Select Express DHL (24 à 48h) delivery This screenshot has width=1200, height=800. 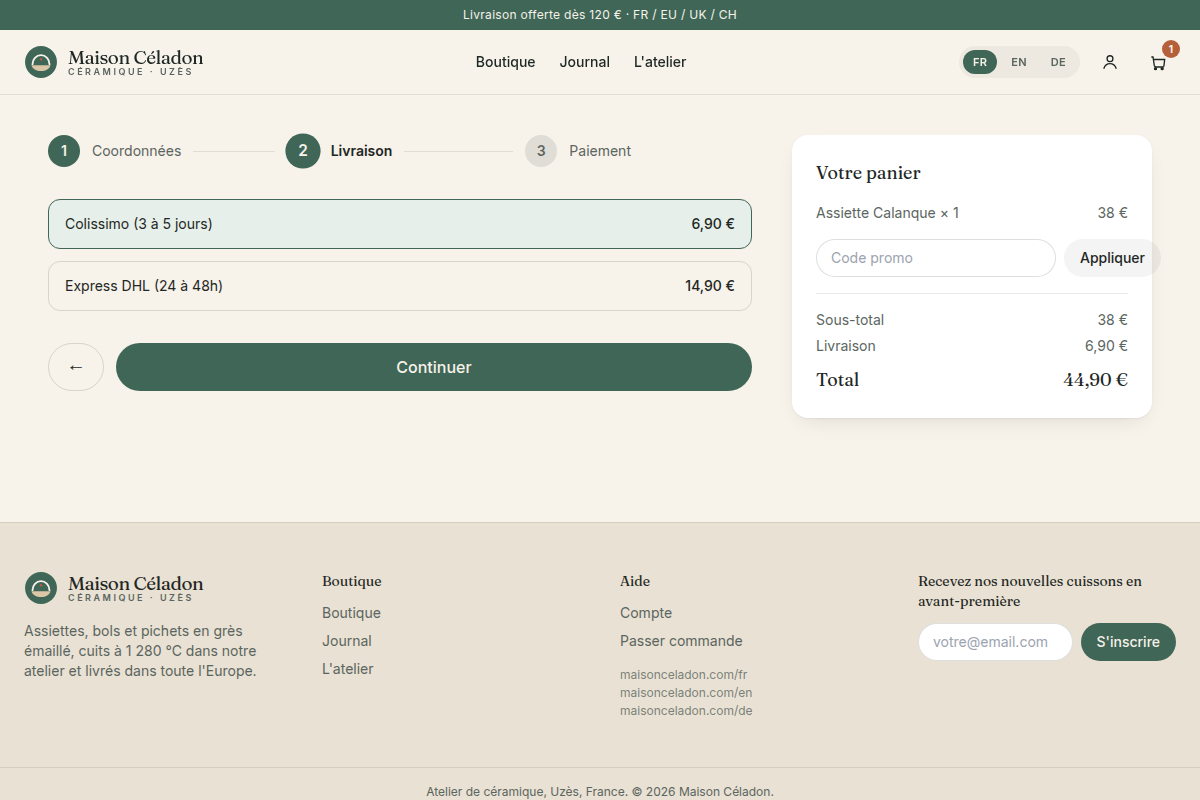400,286
